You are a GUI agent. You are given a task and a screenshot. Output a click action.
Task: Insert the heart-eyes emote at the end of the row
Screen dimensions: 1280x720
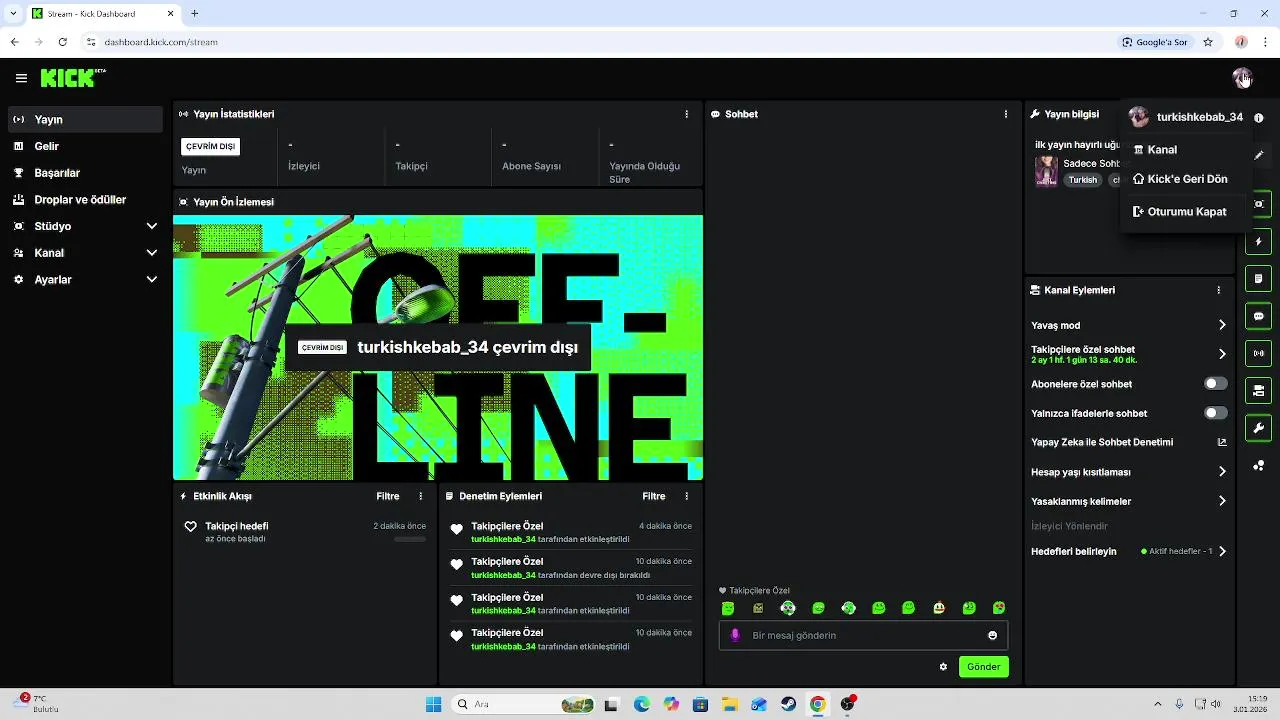point(999,608)
